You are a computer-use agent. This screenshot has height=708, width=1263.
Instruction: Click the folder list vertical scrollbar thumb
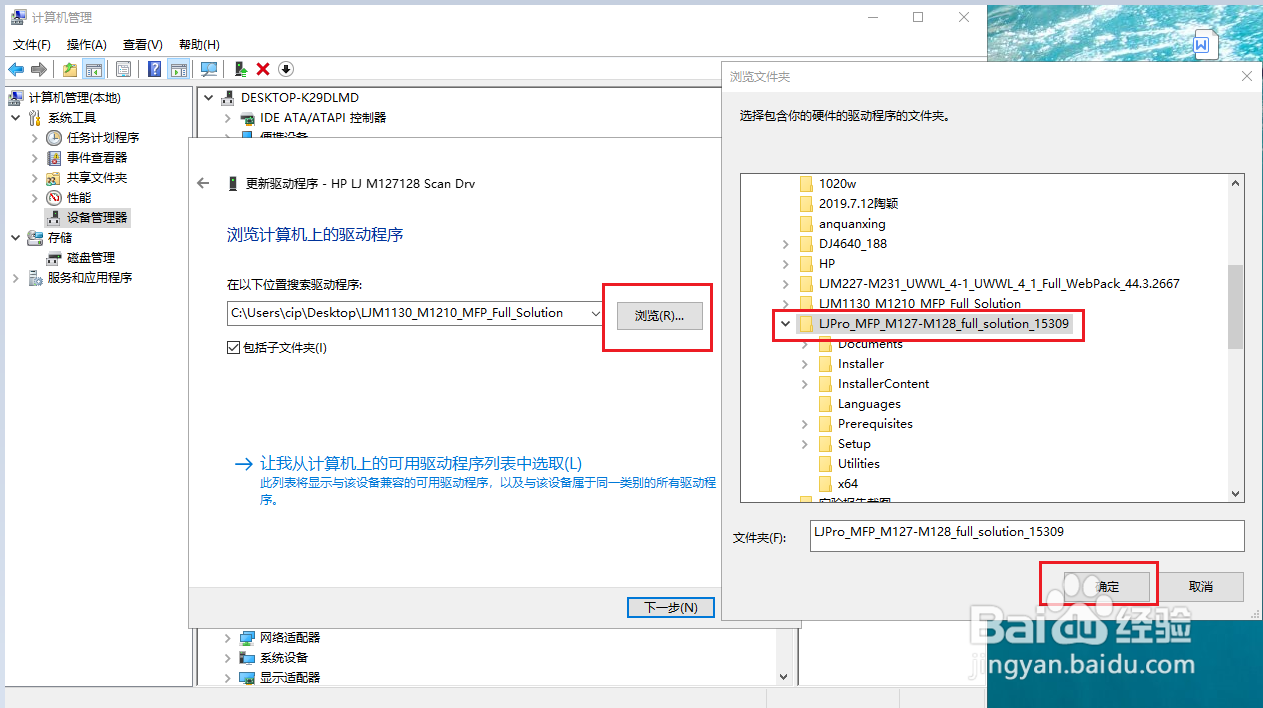click(x=1236, y=306)
